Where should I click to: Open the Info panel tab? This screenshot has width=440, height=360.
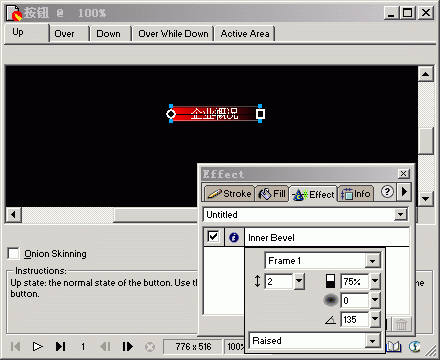356,194
